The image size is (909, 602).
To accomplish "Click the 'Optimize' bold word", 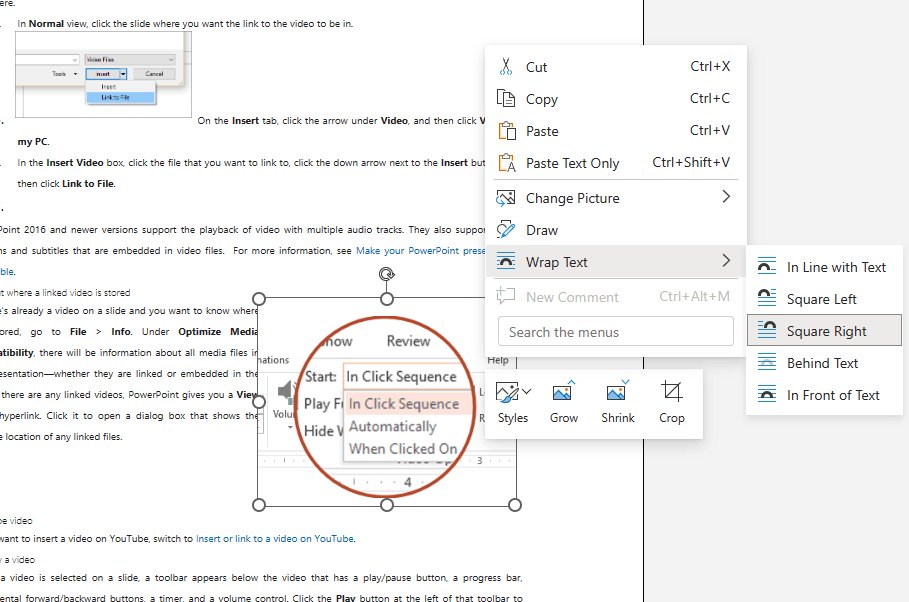I will pyautogui.click(x=199, y=331).
